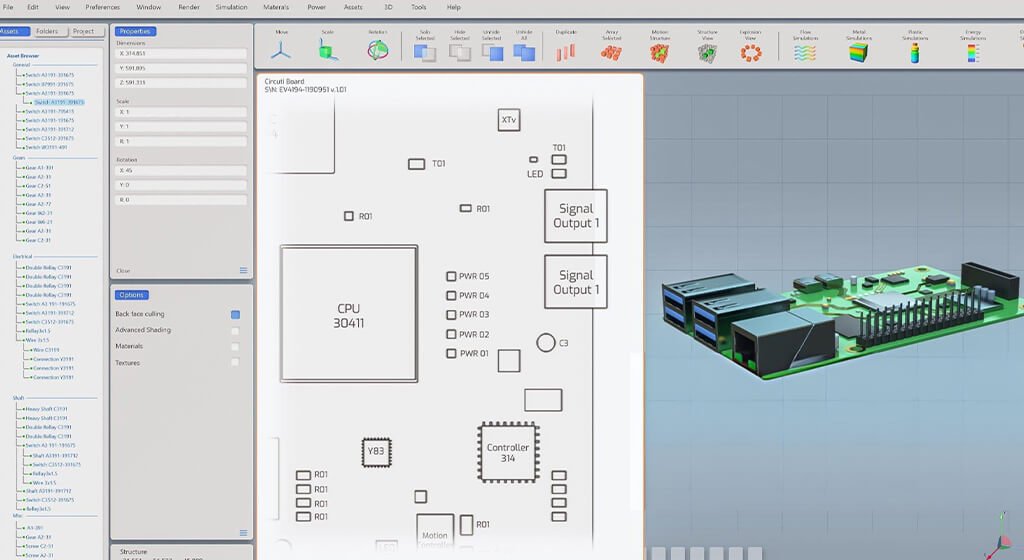Screen dimensions: 1024x560
Task: Open the Edit menu
Action: 33,7
